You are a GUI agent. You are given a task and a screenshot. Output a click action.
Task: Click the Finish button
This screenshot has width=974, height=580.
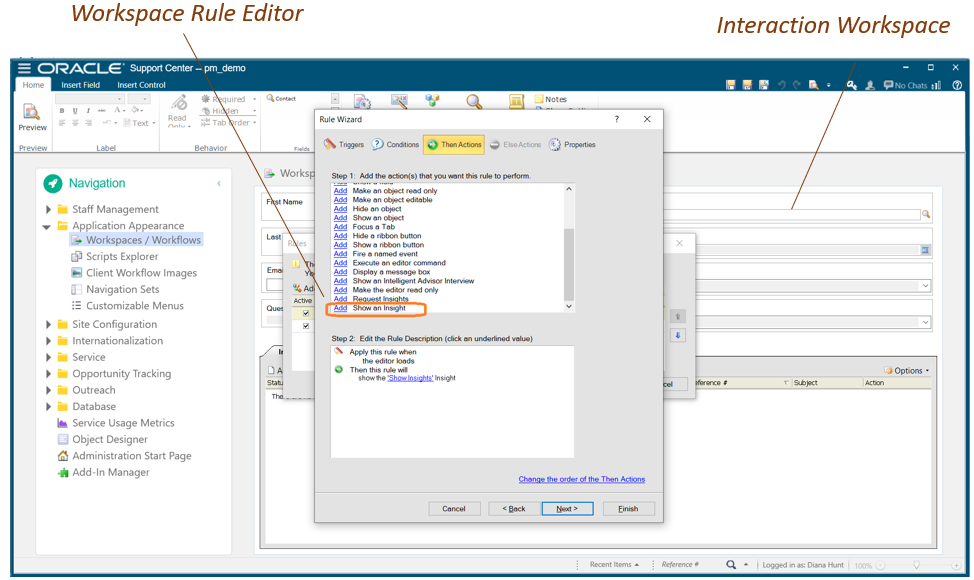click(628, 509)
